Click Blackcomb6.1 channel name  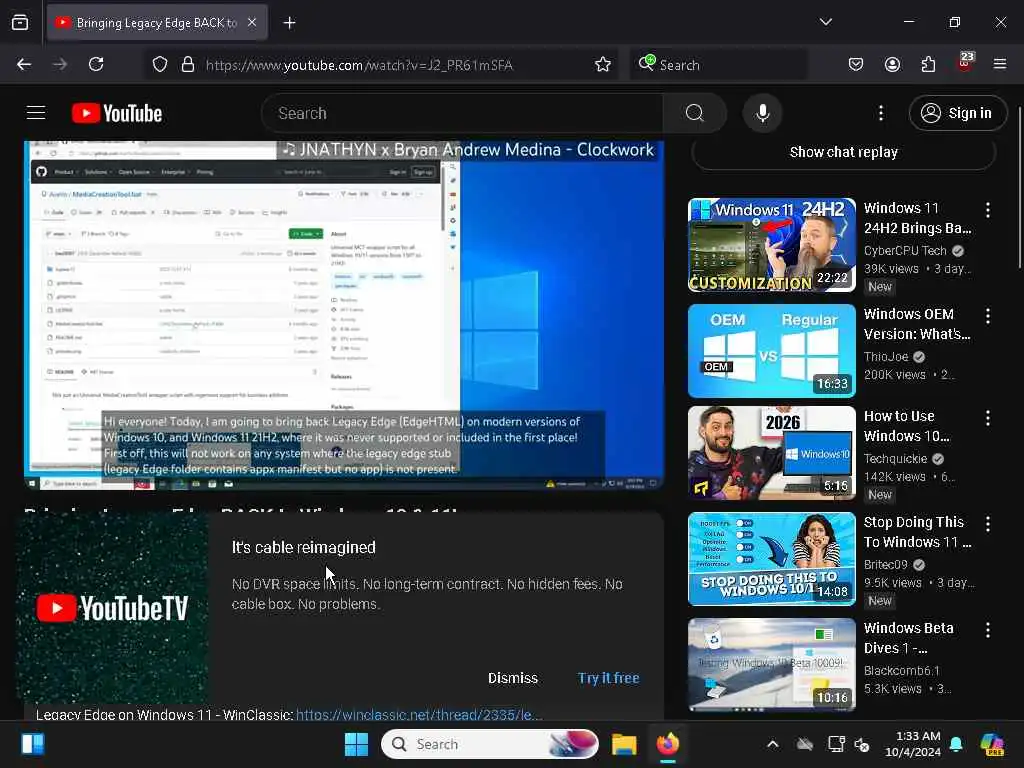[901, 671]
